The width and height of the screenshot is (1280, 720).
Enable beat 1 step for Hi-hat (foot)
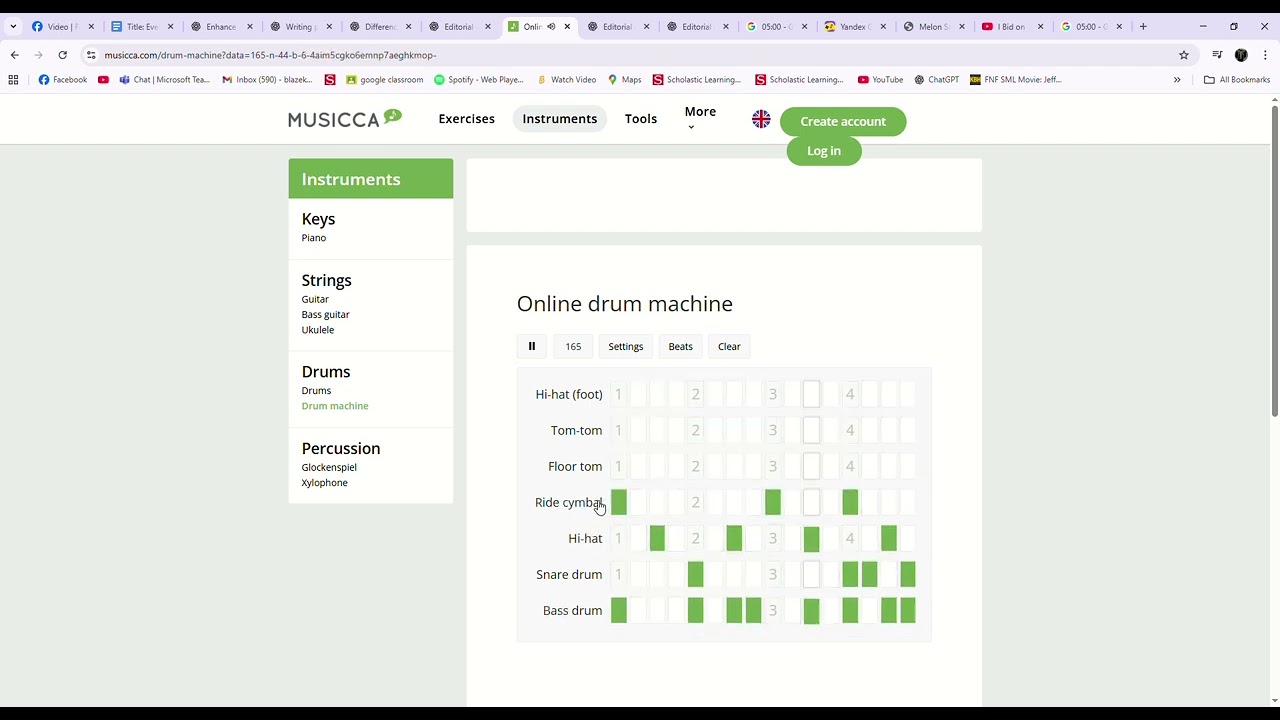[x=618, y=394]
